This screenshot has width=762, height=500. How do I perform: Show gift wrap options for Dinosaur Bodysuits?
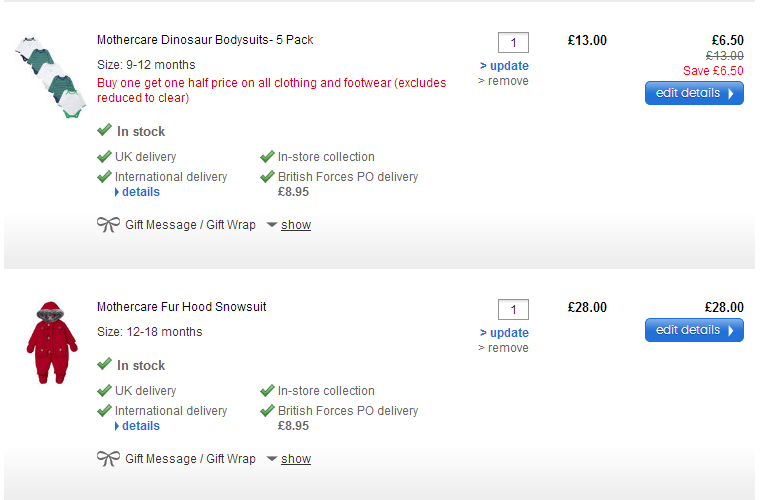(295, 225)
